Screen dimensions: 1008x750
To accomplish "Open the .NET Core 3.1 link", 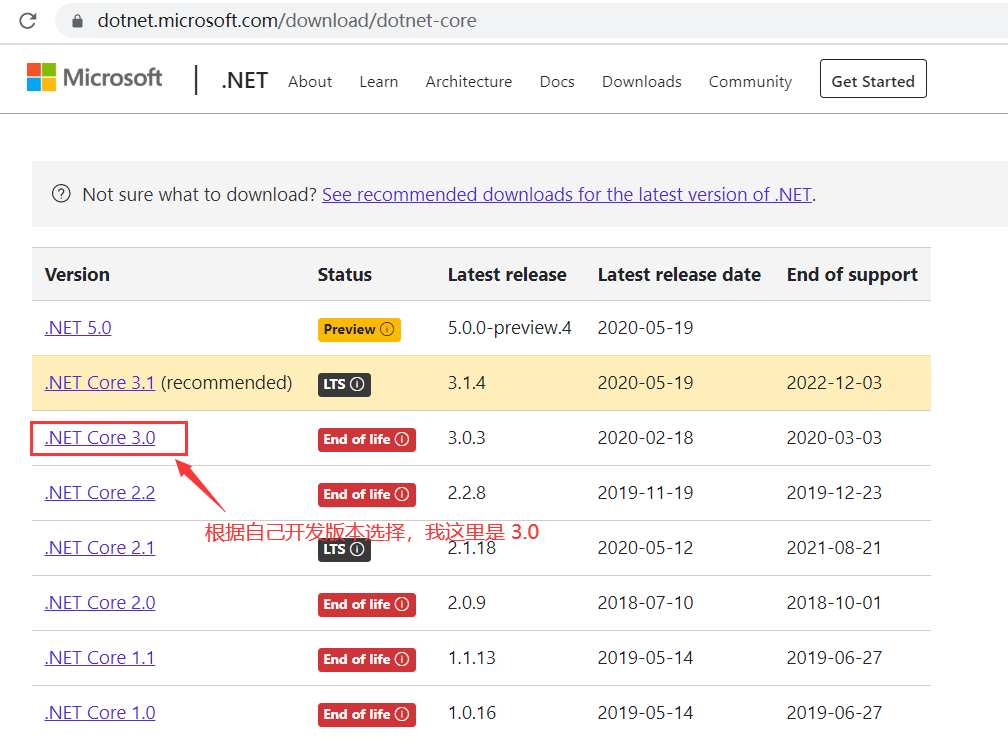I will (100, 382).
